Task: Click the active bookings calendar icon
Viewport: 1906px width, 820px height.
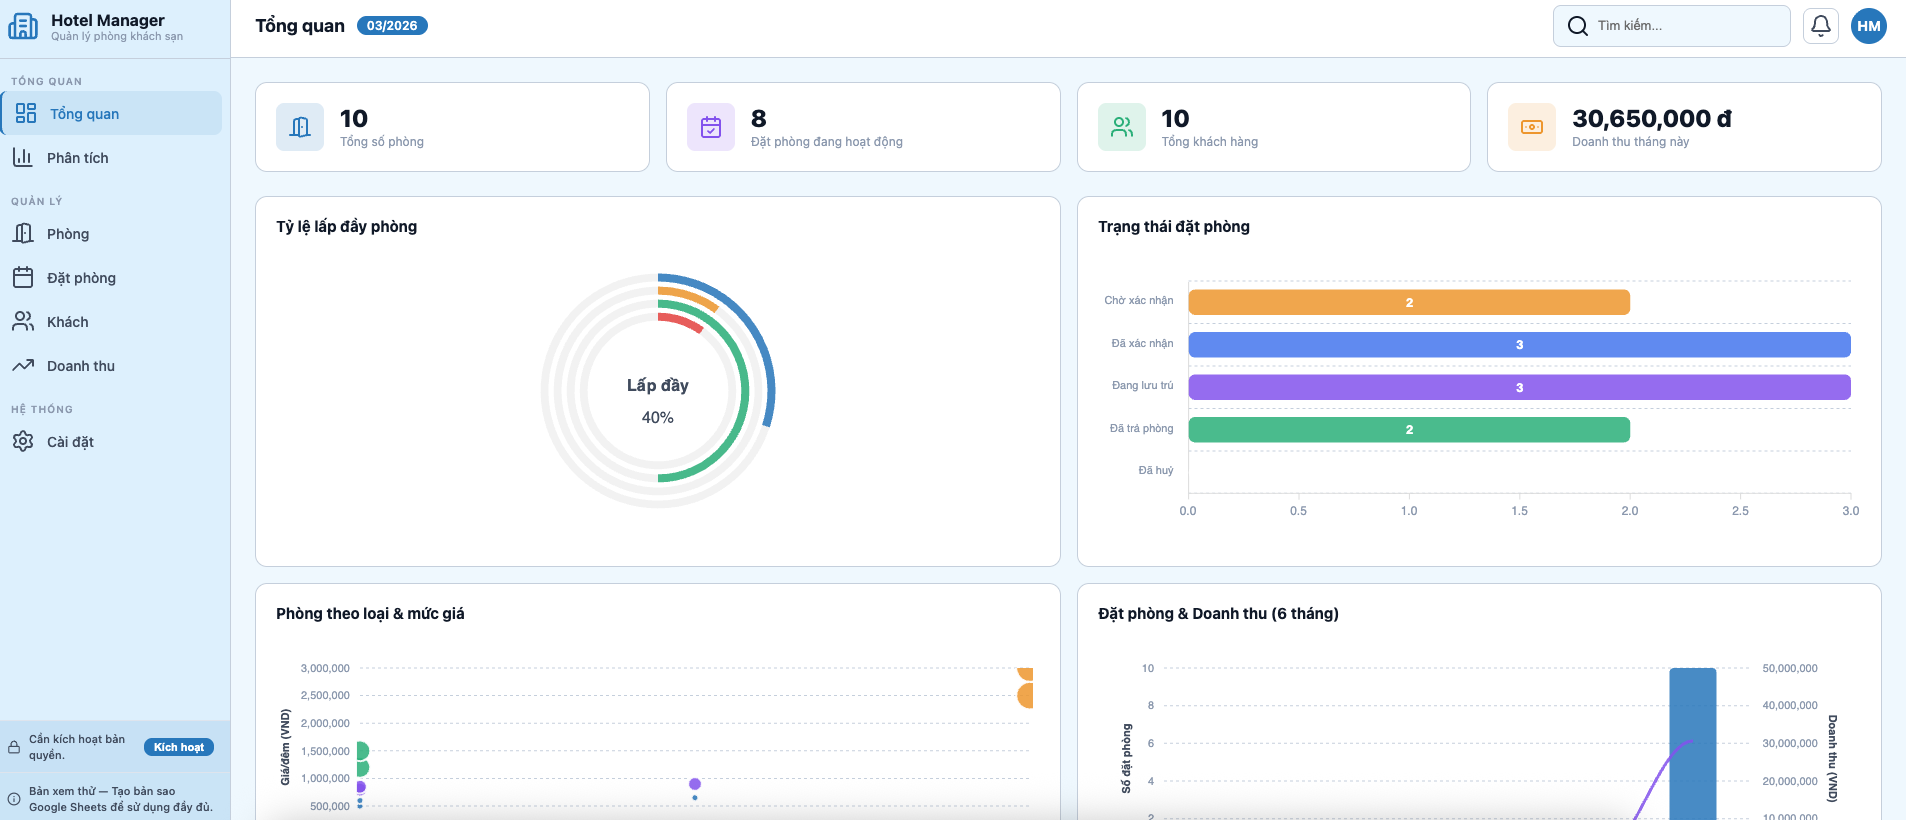Action: [x=711, y=127]
